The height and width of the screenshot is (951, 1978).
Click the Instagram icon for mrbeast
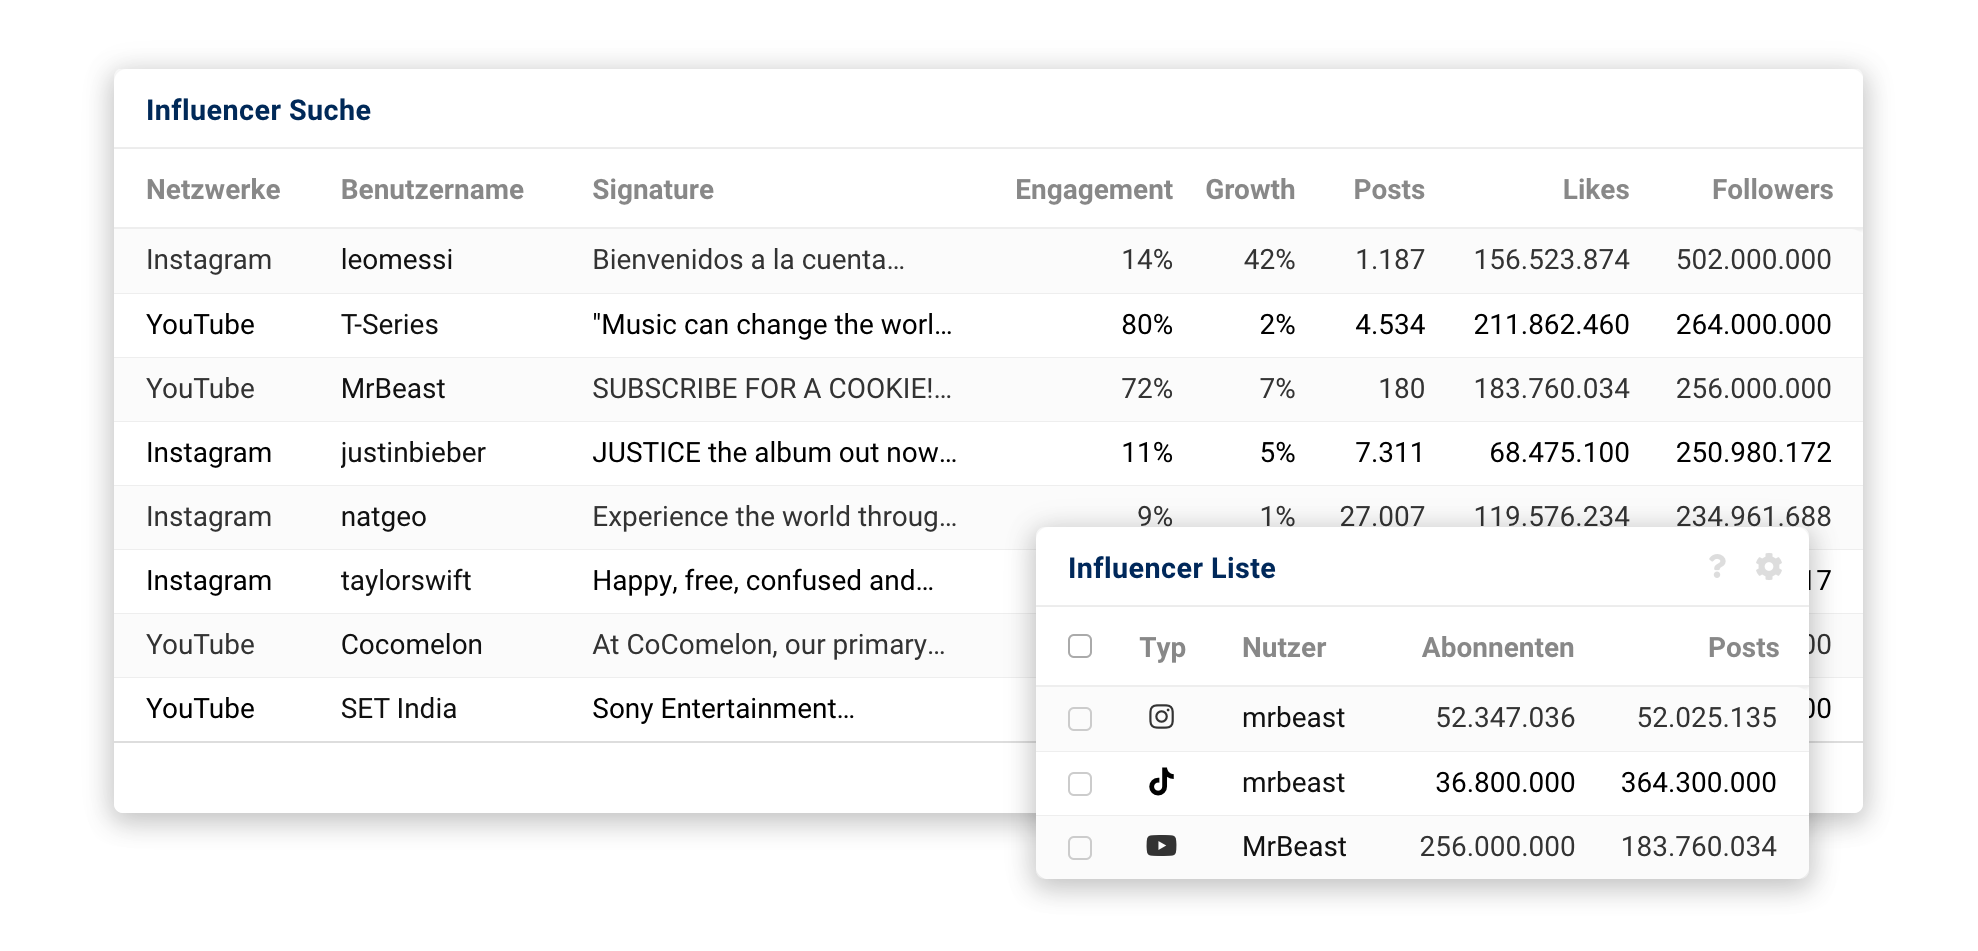(1161, 717)
